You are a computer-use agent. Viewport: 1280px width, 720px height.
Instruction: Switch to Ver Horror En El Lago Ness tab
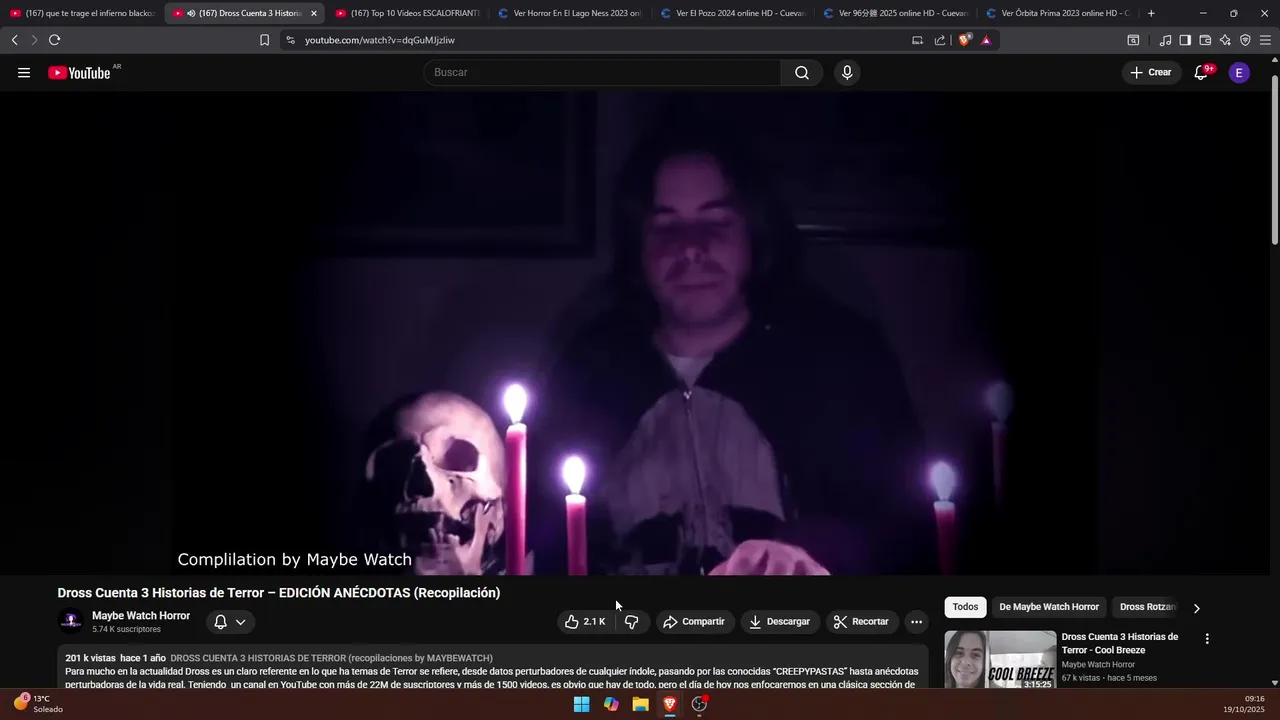click(570, 13)
